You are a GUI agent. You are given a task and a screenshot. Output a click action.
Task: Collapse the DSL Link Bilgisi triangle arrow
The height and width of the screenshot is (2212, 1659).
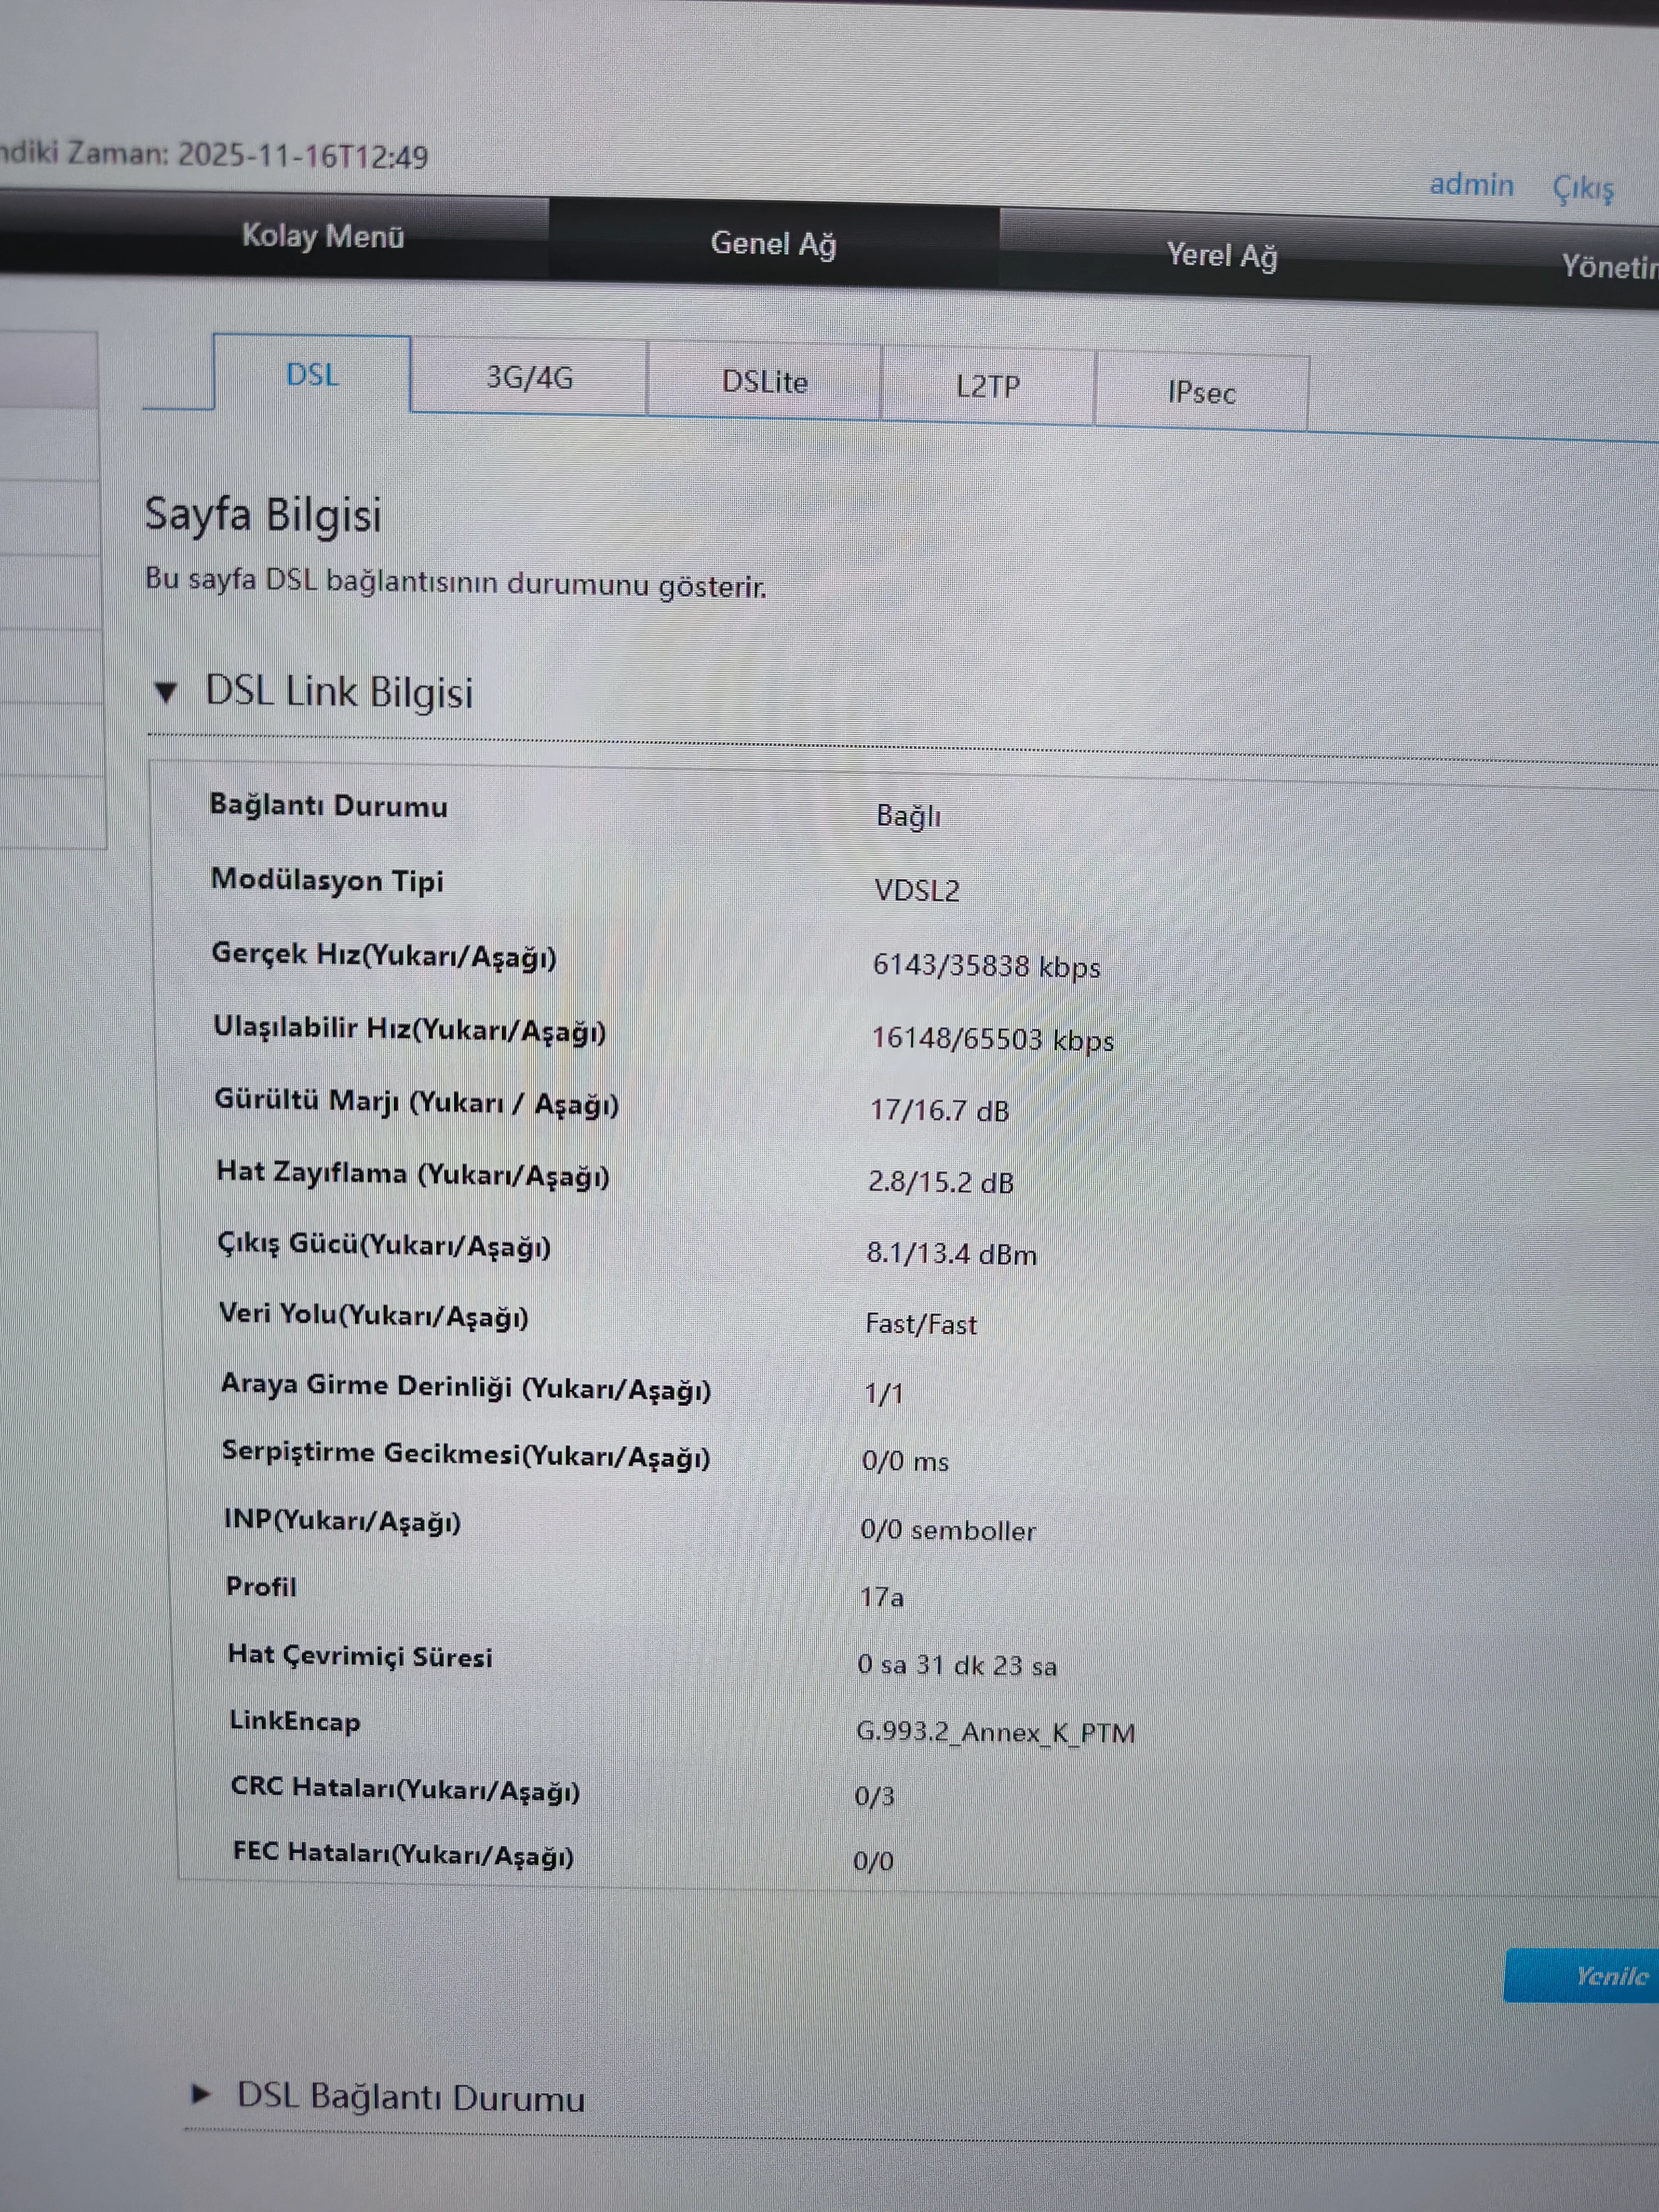166,692
